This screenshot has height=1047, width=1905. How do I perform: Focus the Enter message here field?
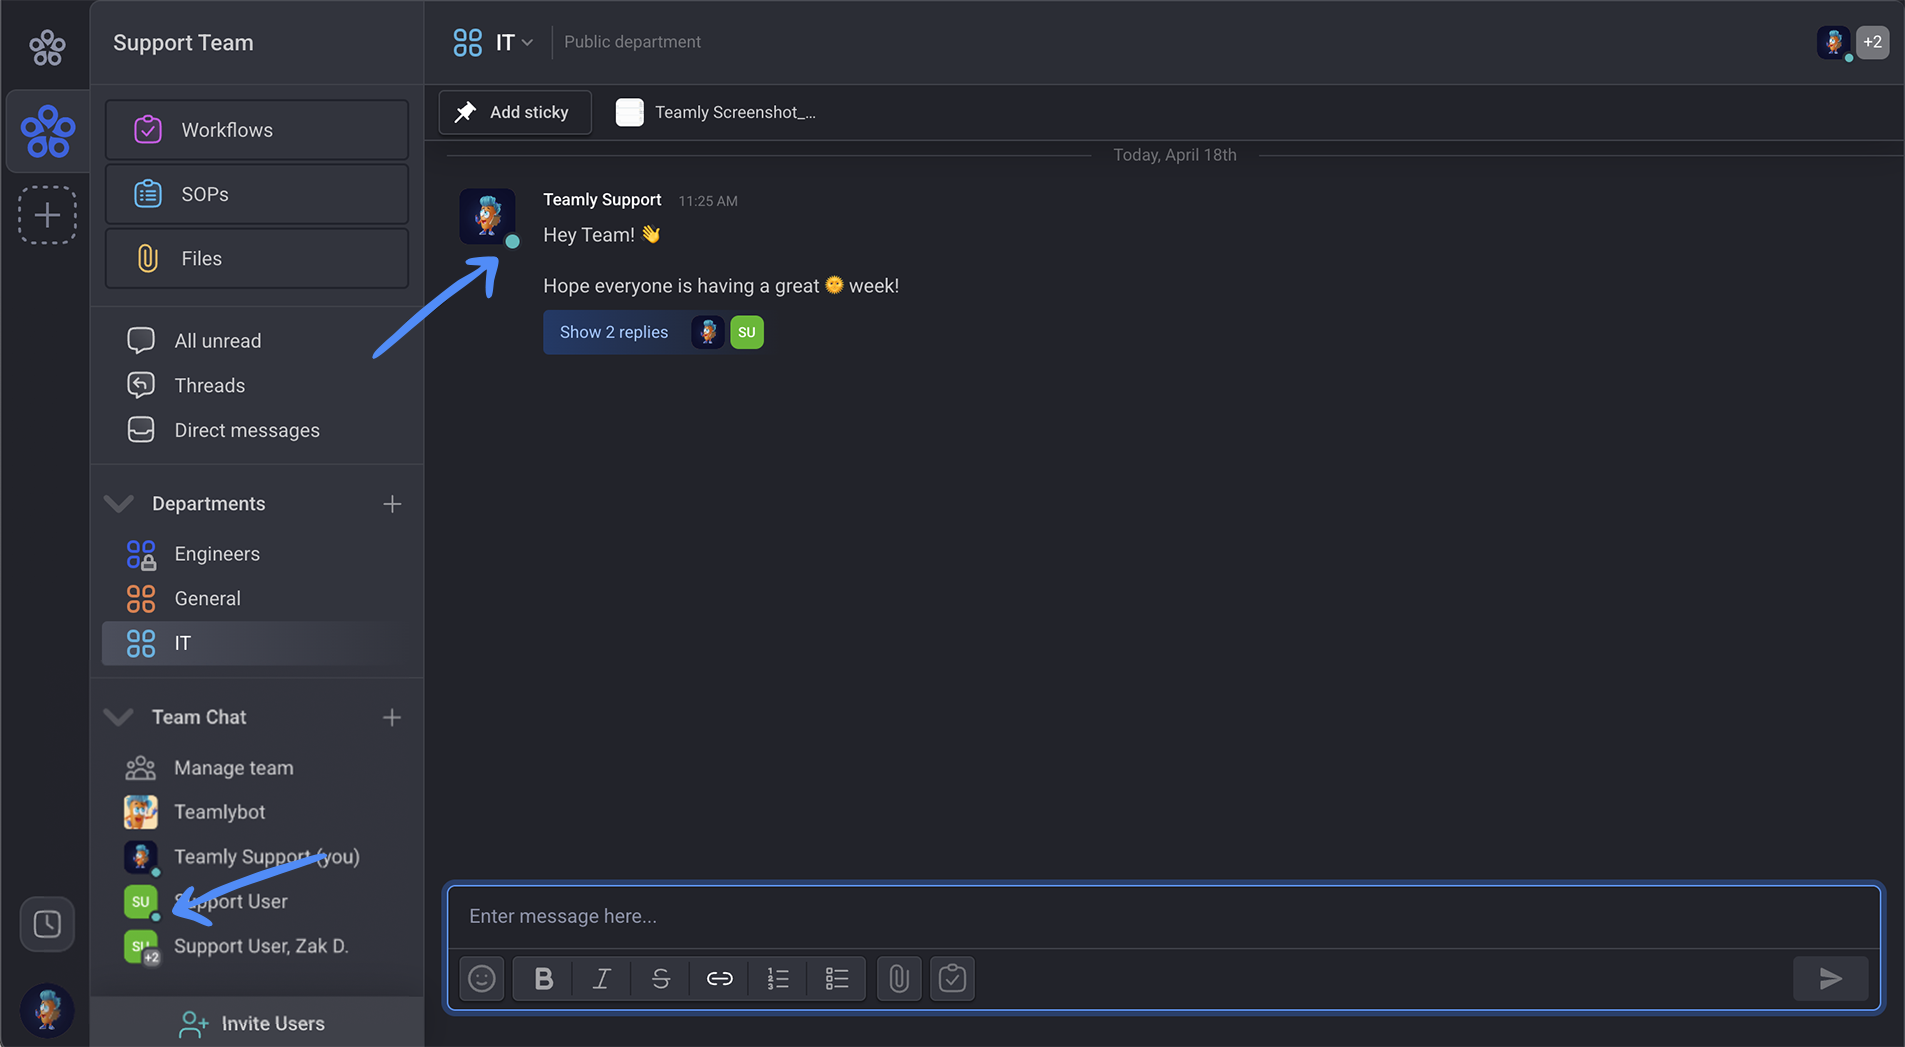point(1164,916)
